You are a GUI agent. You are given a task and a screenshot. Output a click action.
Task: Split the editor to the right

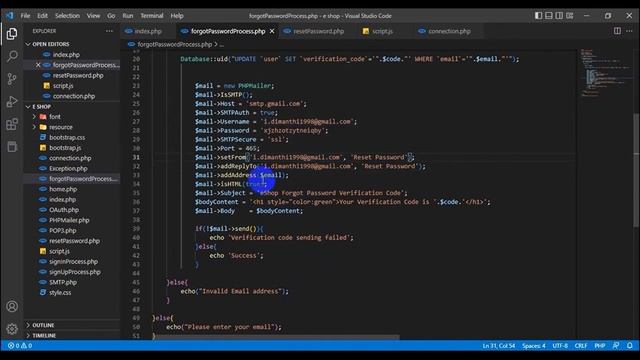[617, 31]
